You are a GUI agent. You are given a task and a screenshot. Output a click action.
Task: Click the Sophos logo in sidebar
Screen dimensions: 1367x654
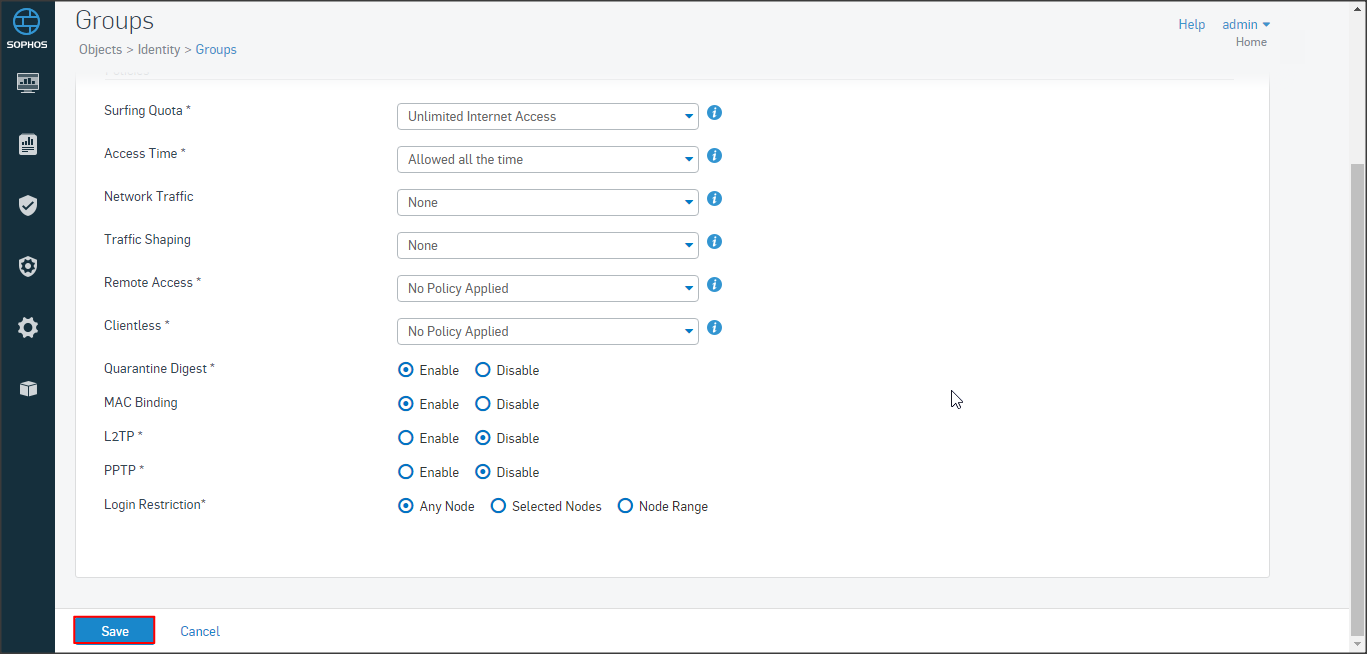click(x=27, y=27)
